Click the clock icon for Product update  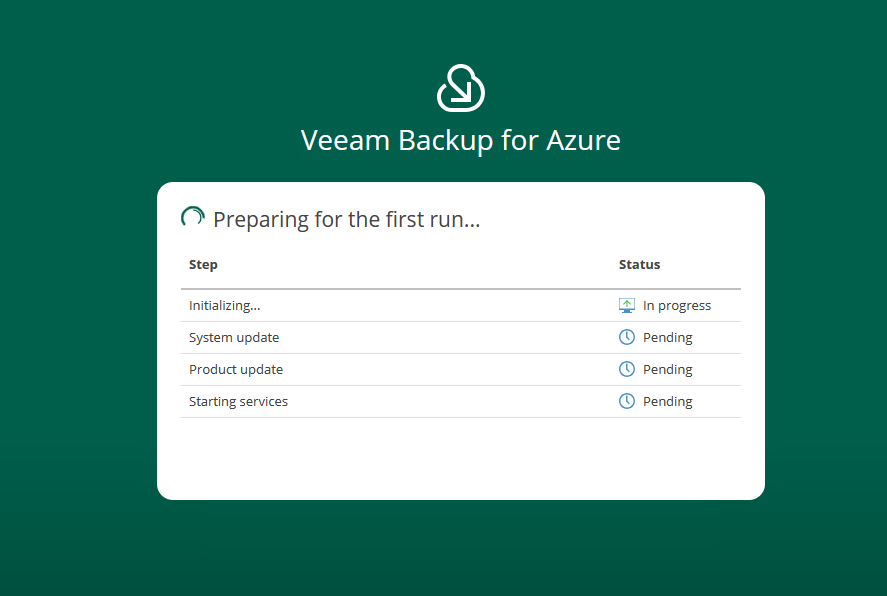[x=627, y=369]
